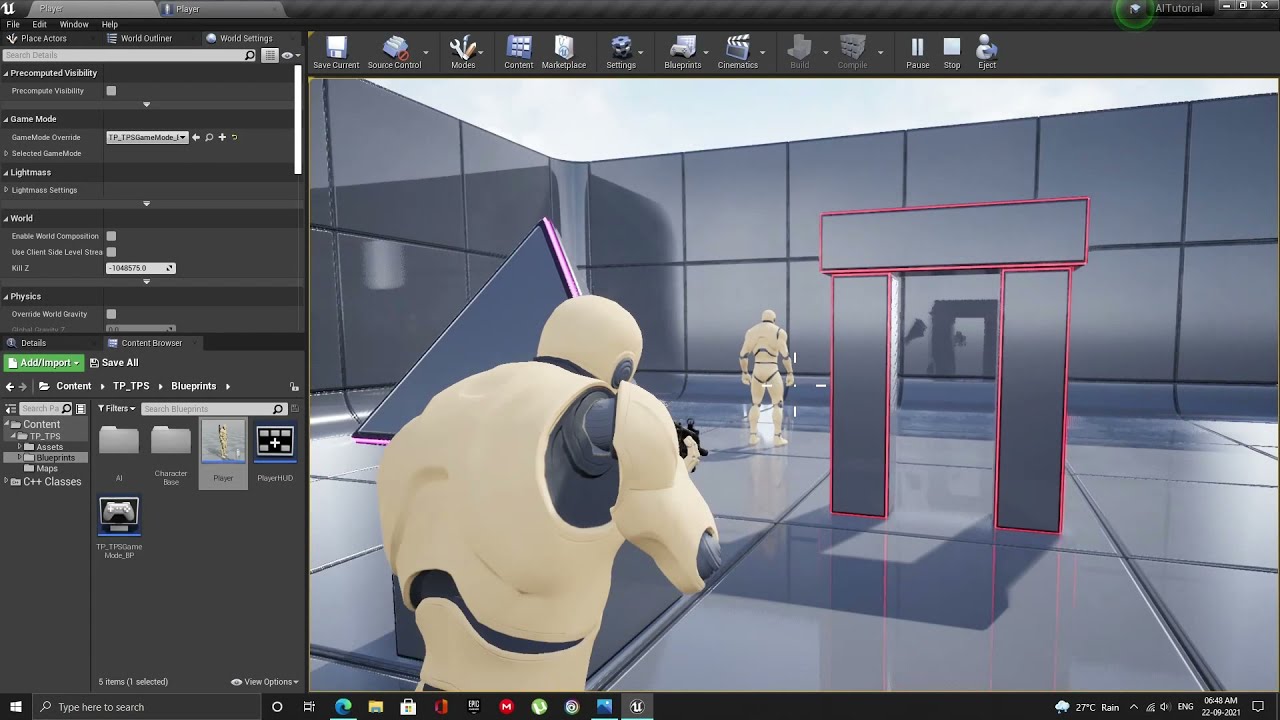Viewport: 1280px width, 720px height.
Task: Open the File menu
Action: (13, 24)
